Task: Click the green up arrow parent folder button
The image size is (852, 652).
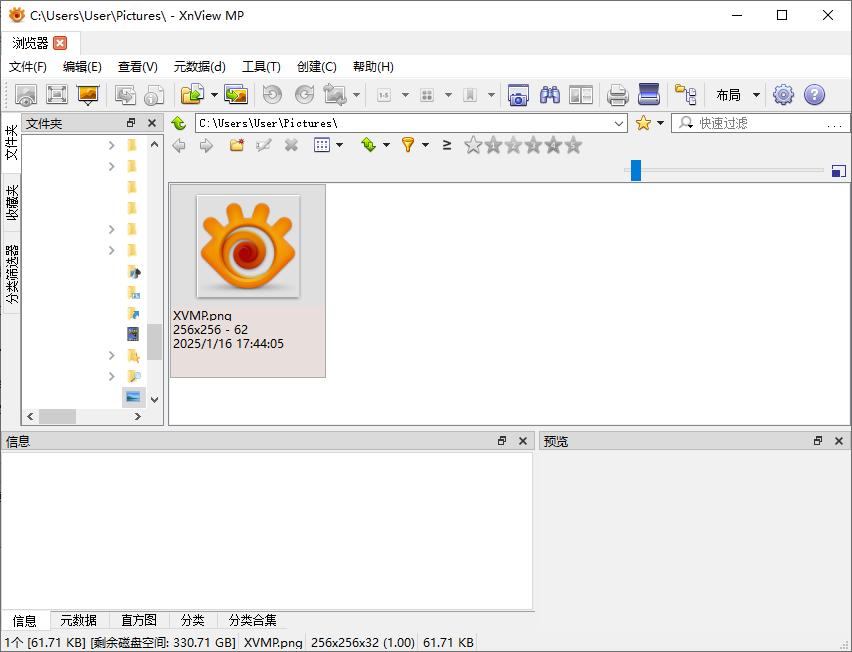Action: [178, 123]
